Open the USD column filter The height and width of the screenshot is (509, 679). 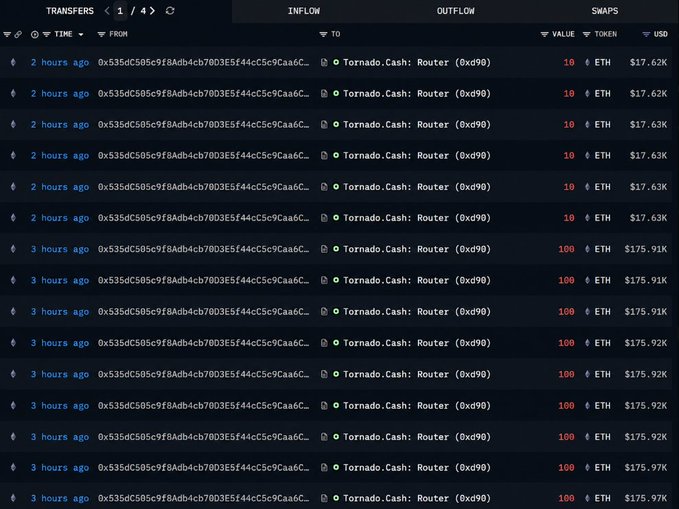click(x=646, y=34)
